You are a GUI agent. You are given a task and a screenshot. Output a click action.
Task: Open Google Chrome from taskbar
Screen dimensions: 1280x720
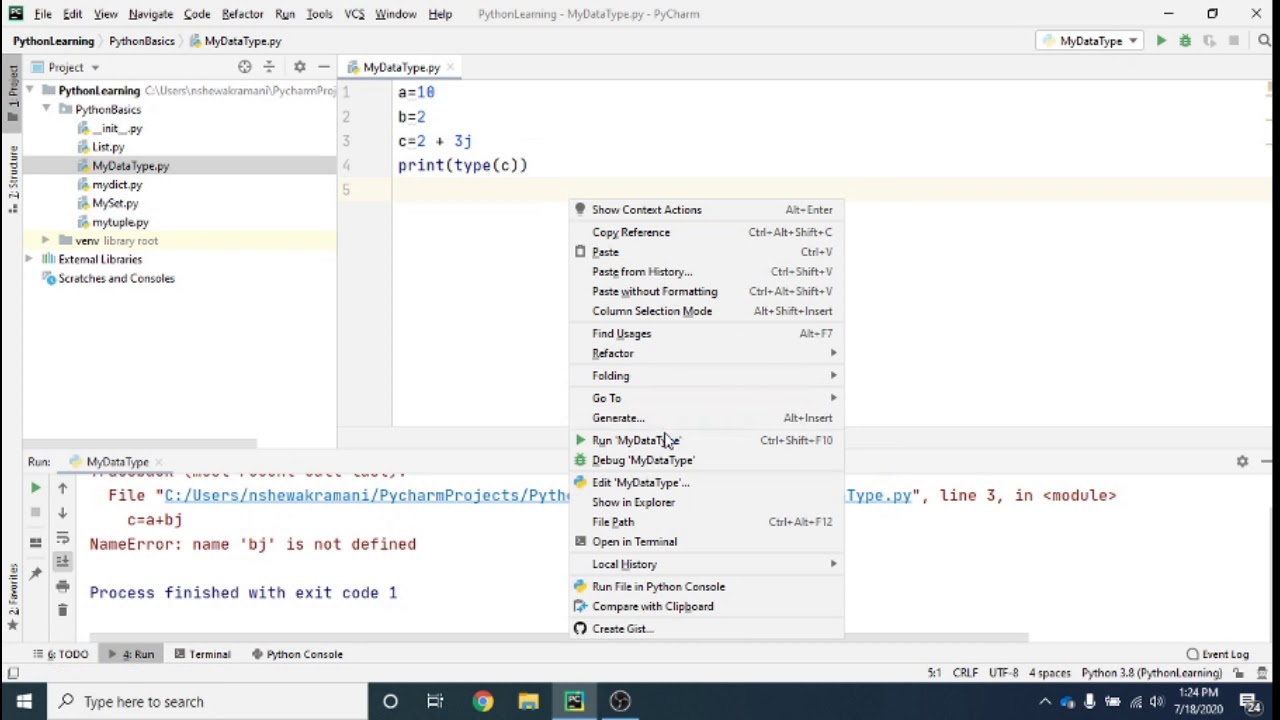click(x=483, y=701)
